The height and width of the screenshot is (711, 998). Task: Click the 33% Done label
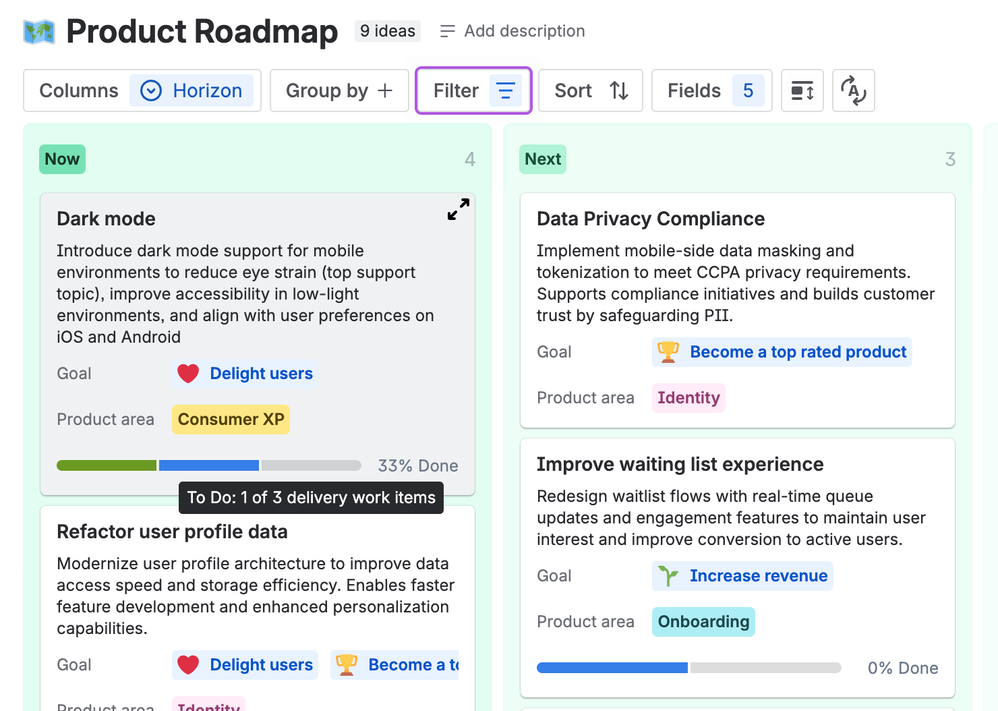click(418, 466)
